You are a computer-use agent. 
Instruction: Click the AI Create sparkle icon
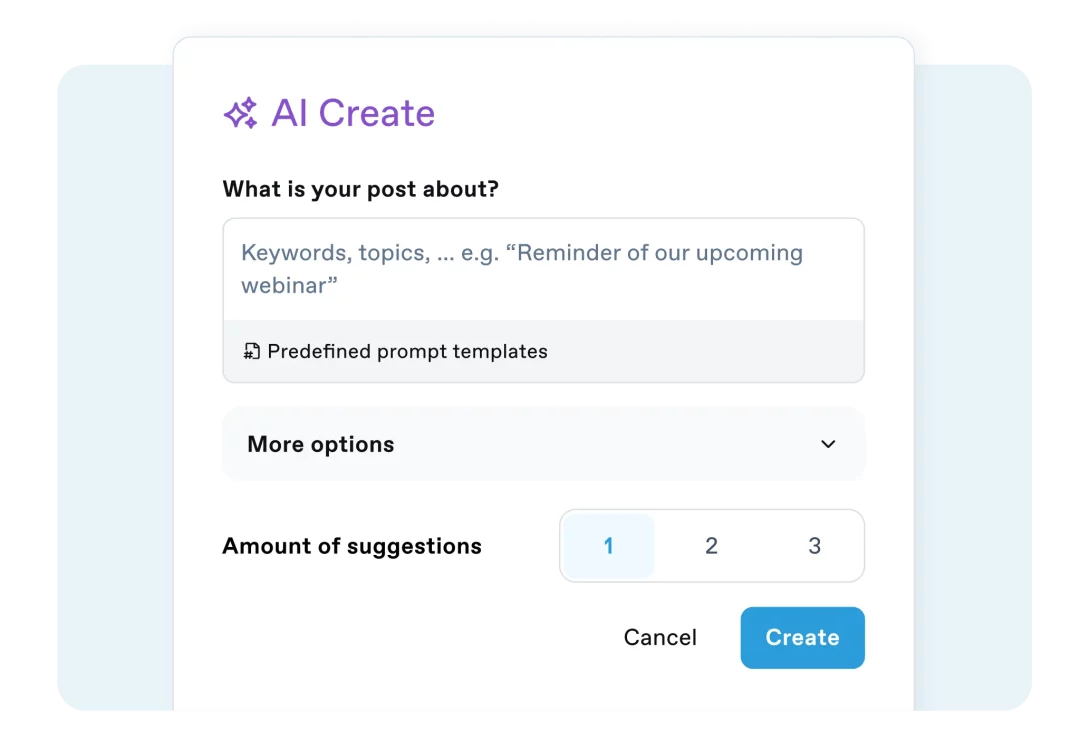240,114
